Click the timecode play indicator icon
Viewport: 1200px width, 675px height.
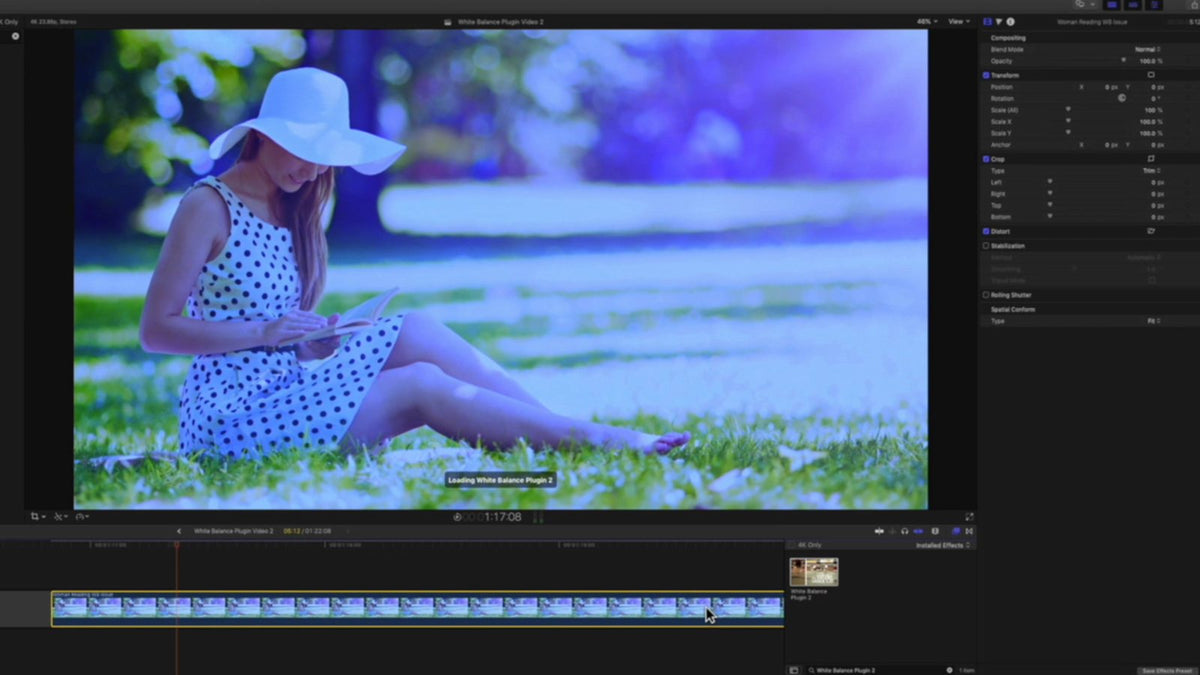tap(457, 517)
